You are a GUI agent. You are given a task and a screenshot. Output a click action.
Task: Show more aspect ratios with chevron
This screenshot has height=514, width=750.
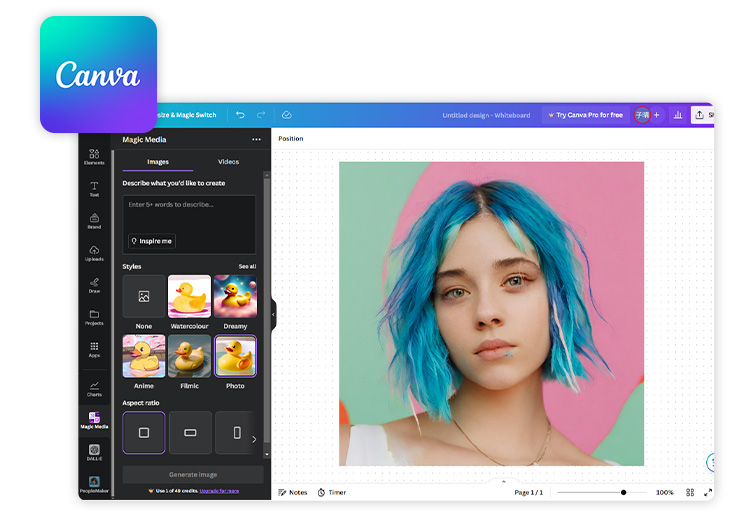[254, 439]
